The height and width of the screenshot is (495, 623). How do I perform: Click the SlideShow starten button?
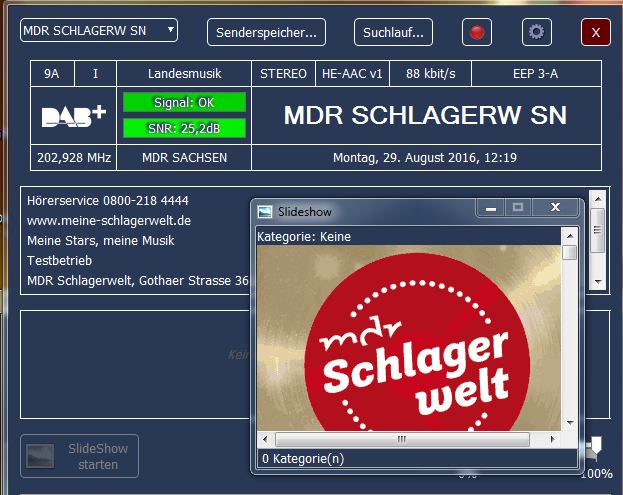(x=80, y=456)
